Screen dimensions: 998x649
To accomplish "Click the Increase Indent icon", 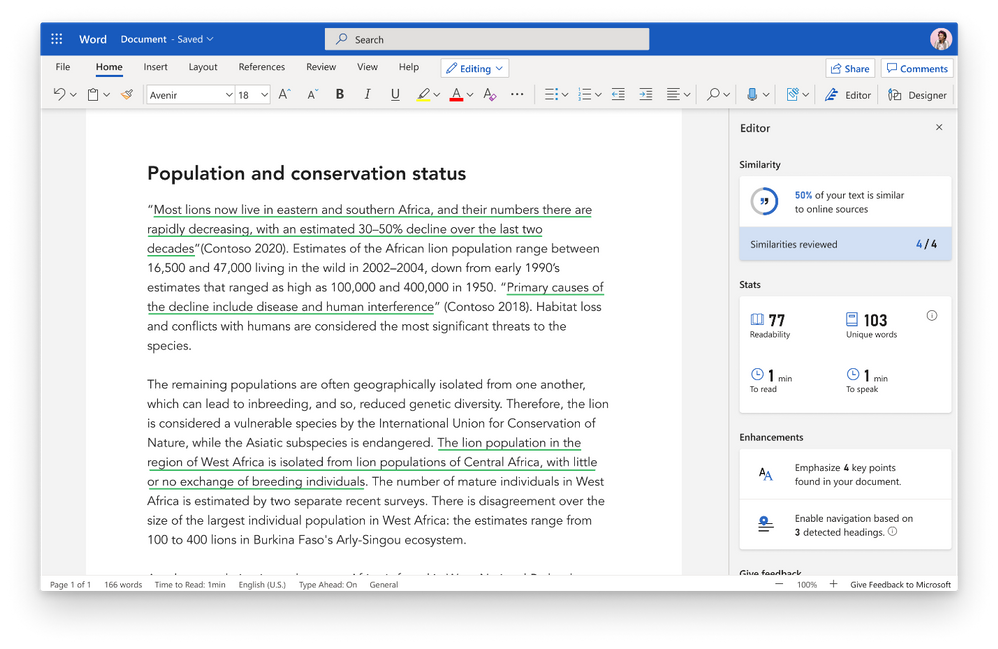I will click(646, 94).
